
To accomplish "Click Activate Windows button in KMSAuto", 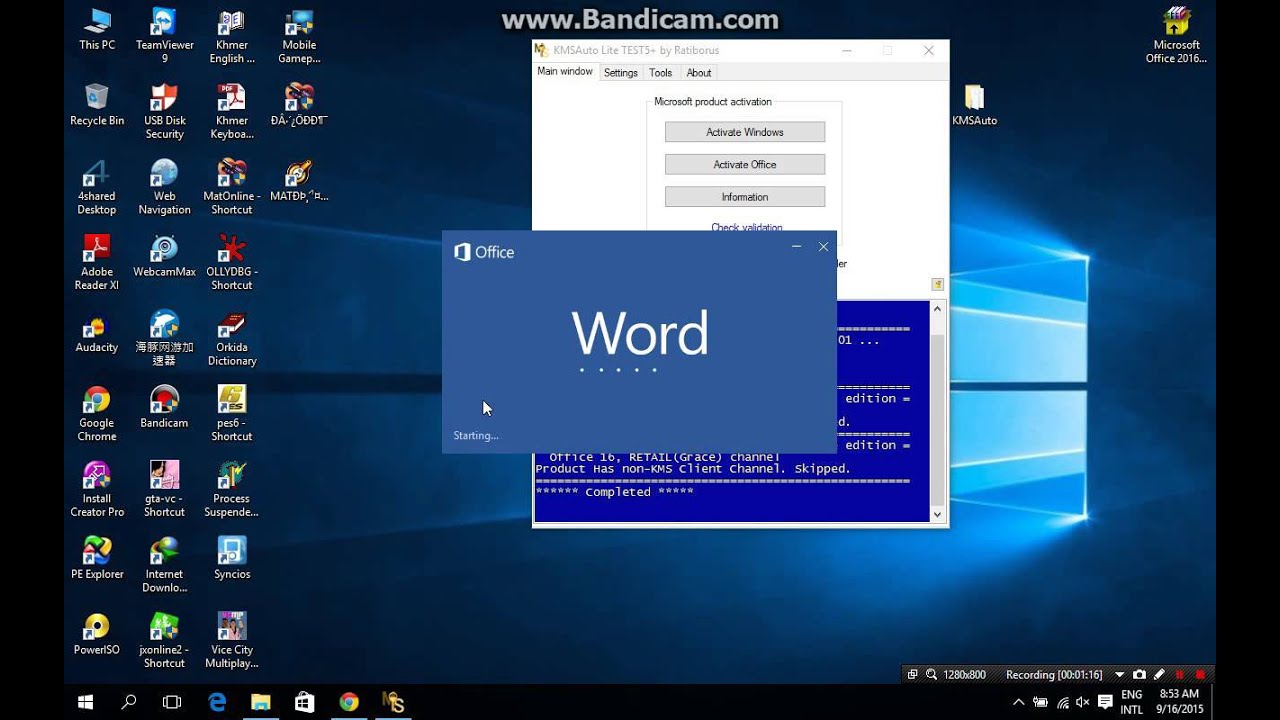I will coord(745,132).
